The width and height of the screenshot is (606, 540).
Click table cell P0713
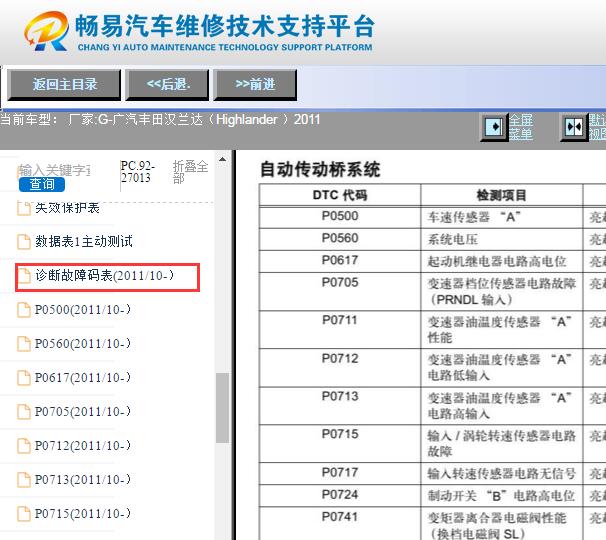tap(340, 405)
